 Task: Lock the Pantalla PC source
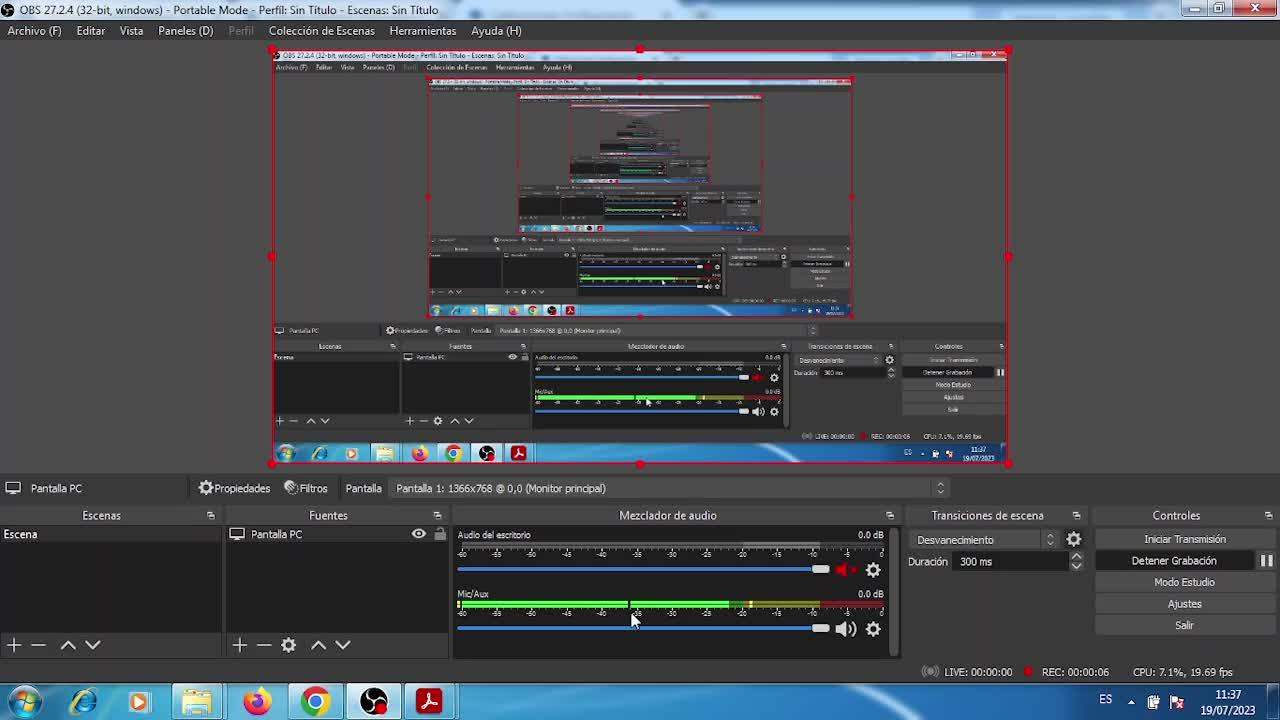(439, 534)
